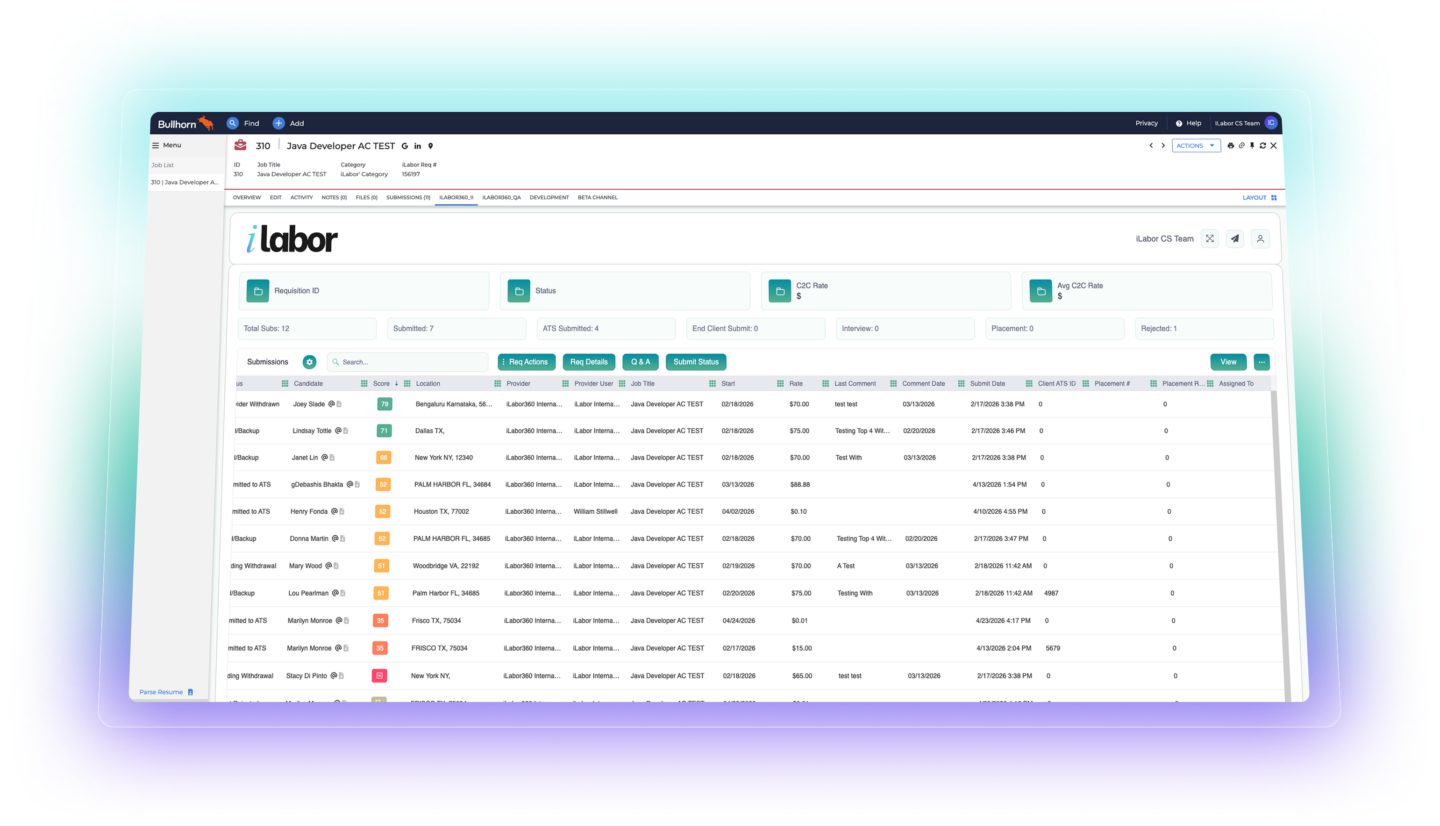Click the iLabor fullscreen expand icon
This screenshot has height=826, width=1440.
click(1210, 239)
